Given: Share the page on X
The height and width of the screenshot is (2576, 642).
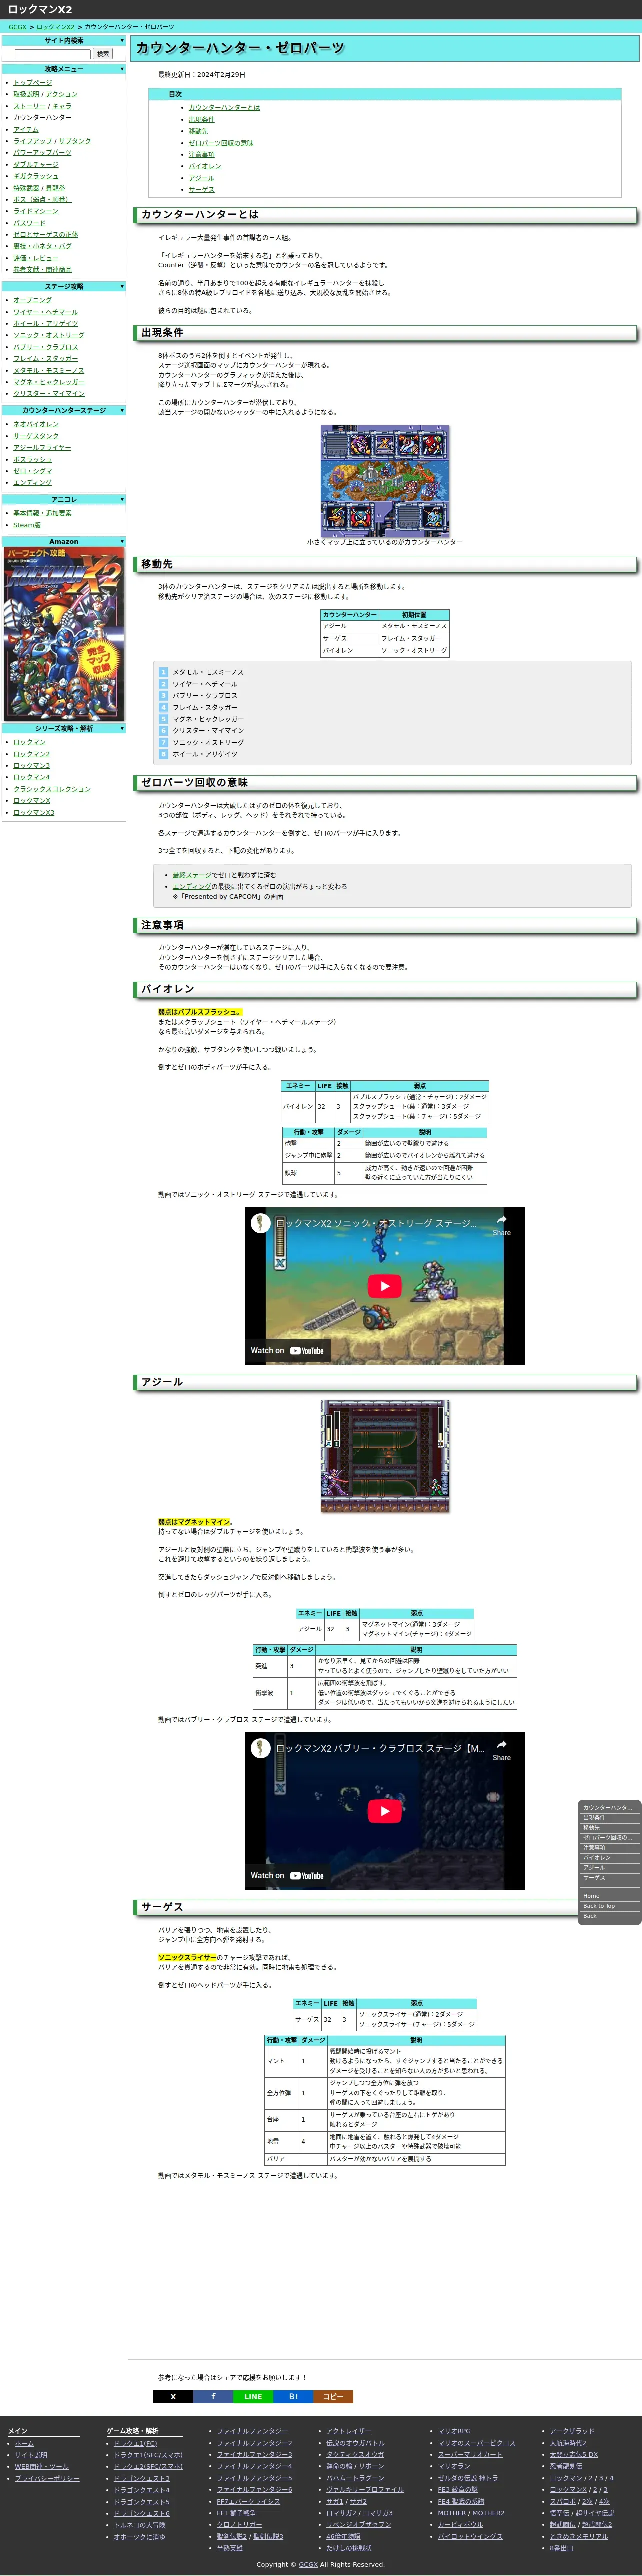Looking at the screenshot, I should 173,2396.
